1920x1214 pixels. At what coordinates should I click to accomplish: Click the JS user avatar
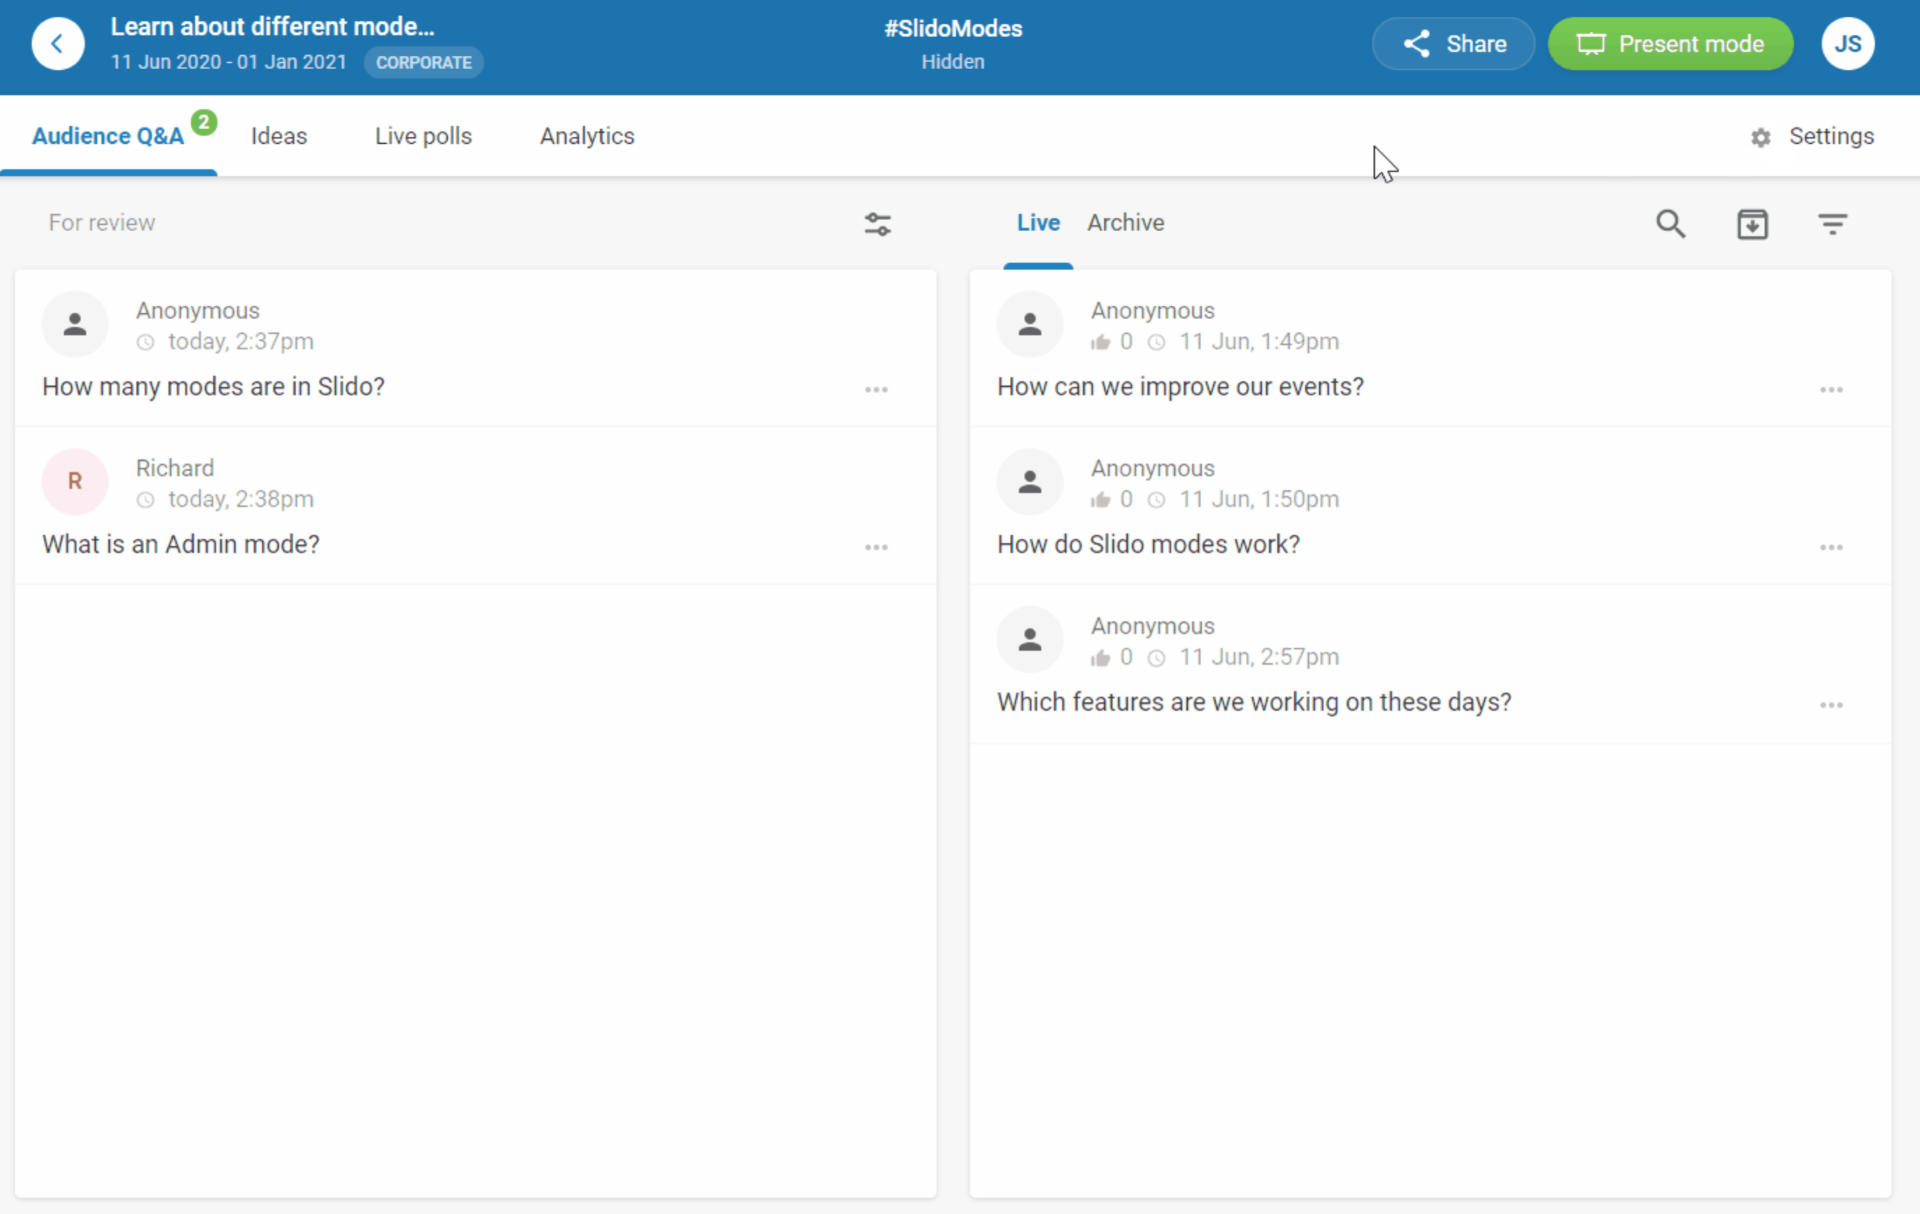click(x=1847, y=44)
